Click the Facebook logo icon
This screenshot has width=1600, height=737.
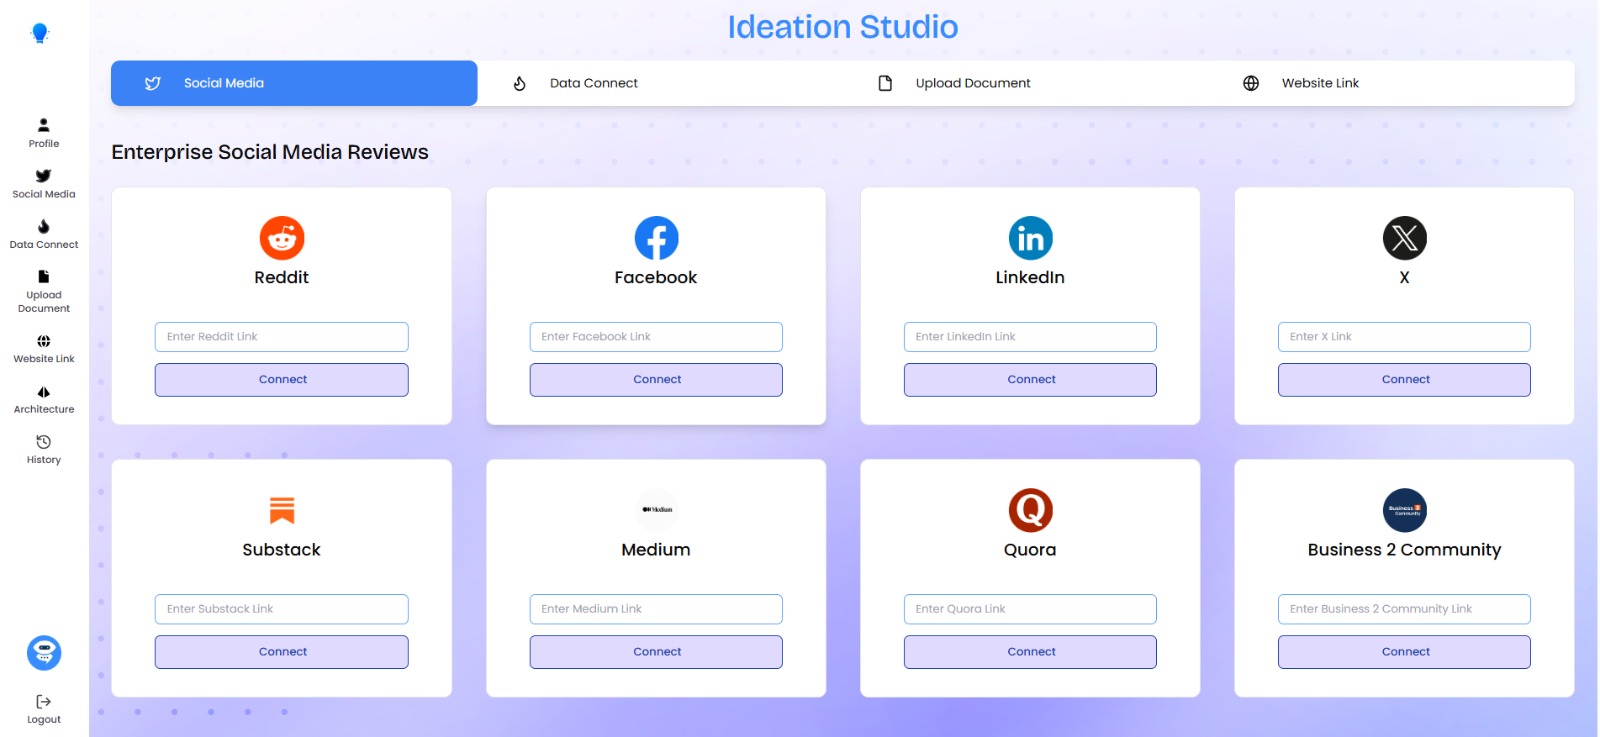coord(656,238)
